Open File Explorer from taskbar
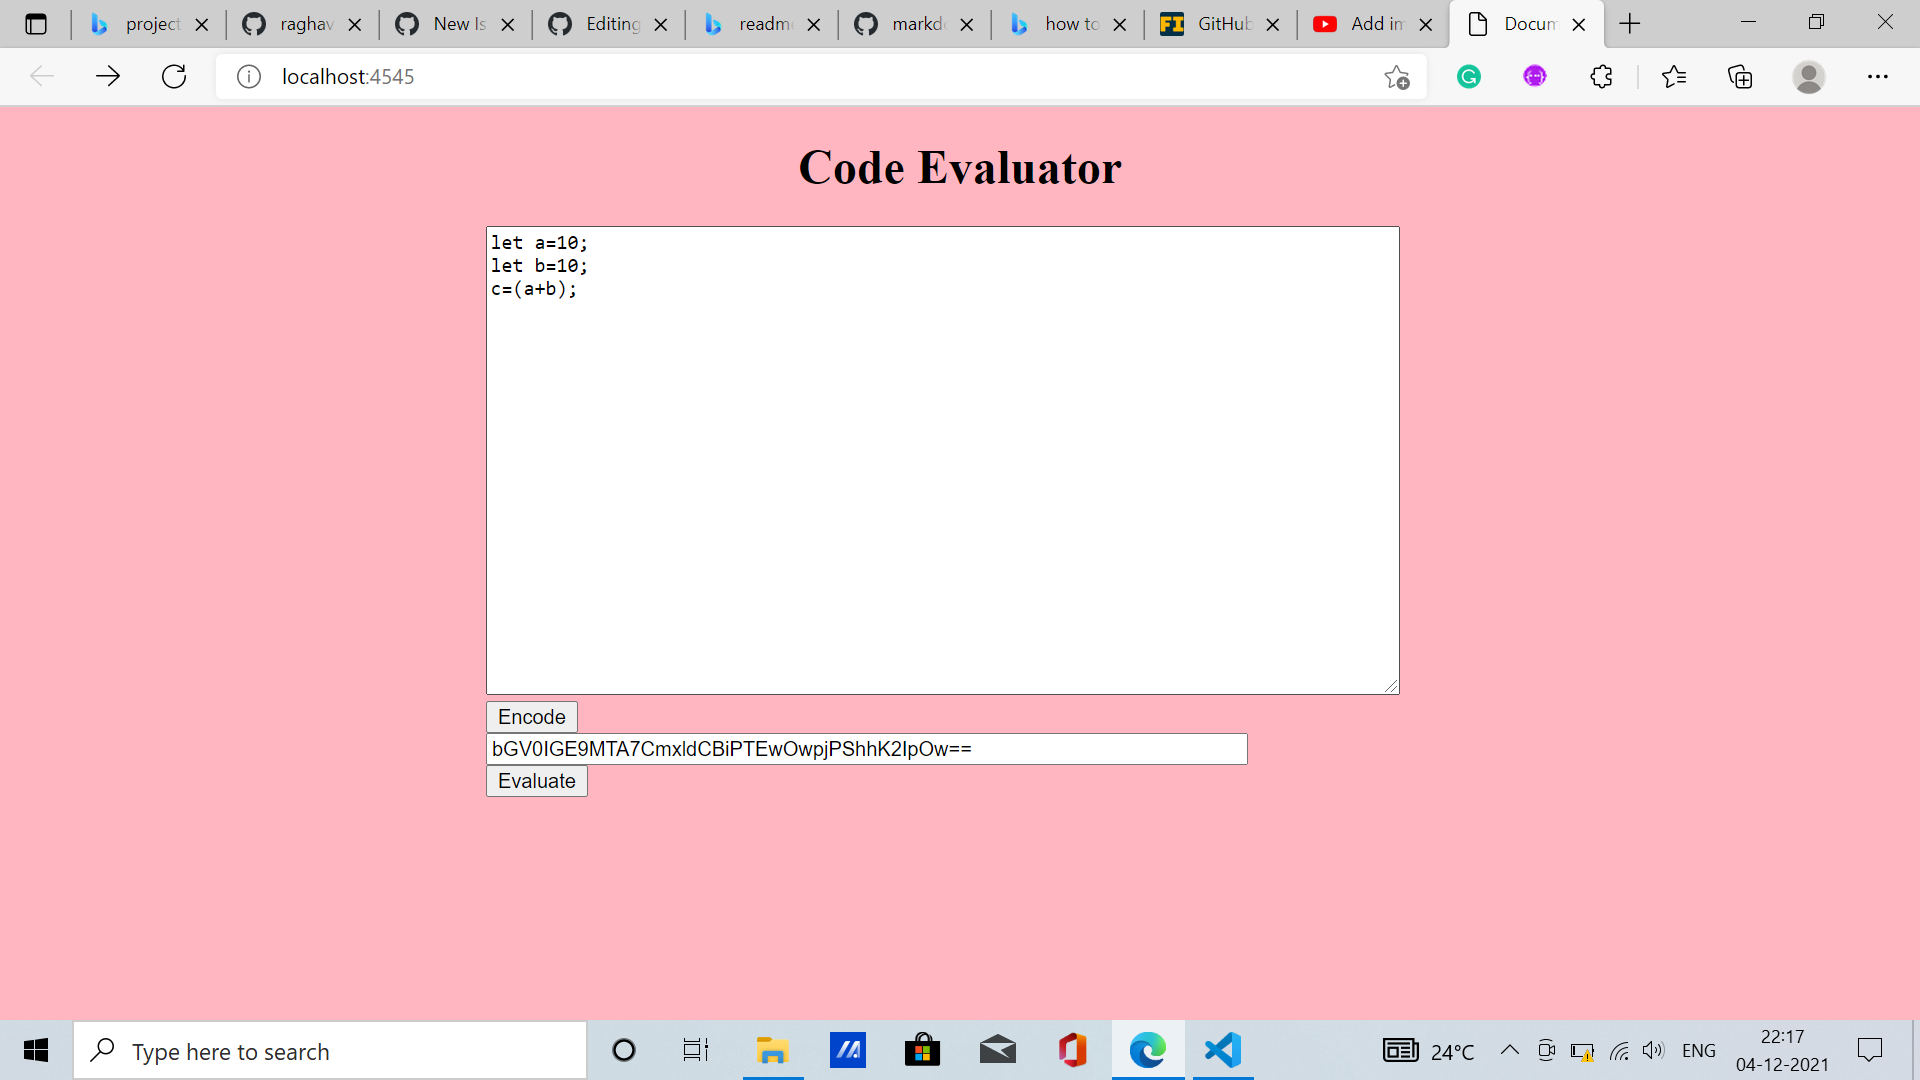The height and width of the screenshot is (1080, 1920). pyautogui.click(x=772, y=1050)
